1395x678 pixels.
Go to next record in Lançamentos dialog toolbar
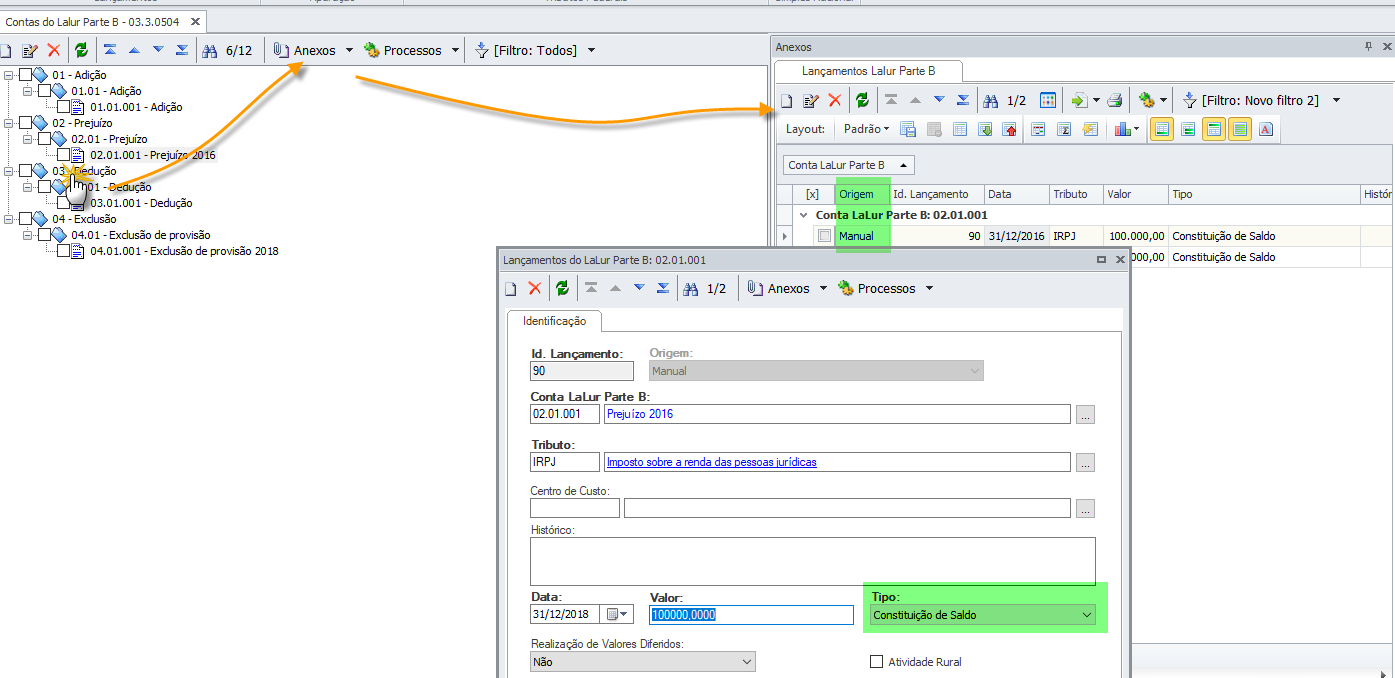(x=639, y=288)
